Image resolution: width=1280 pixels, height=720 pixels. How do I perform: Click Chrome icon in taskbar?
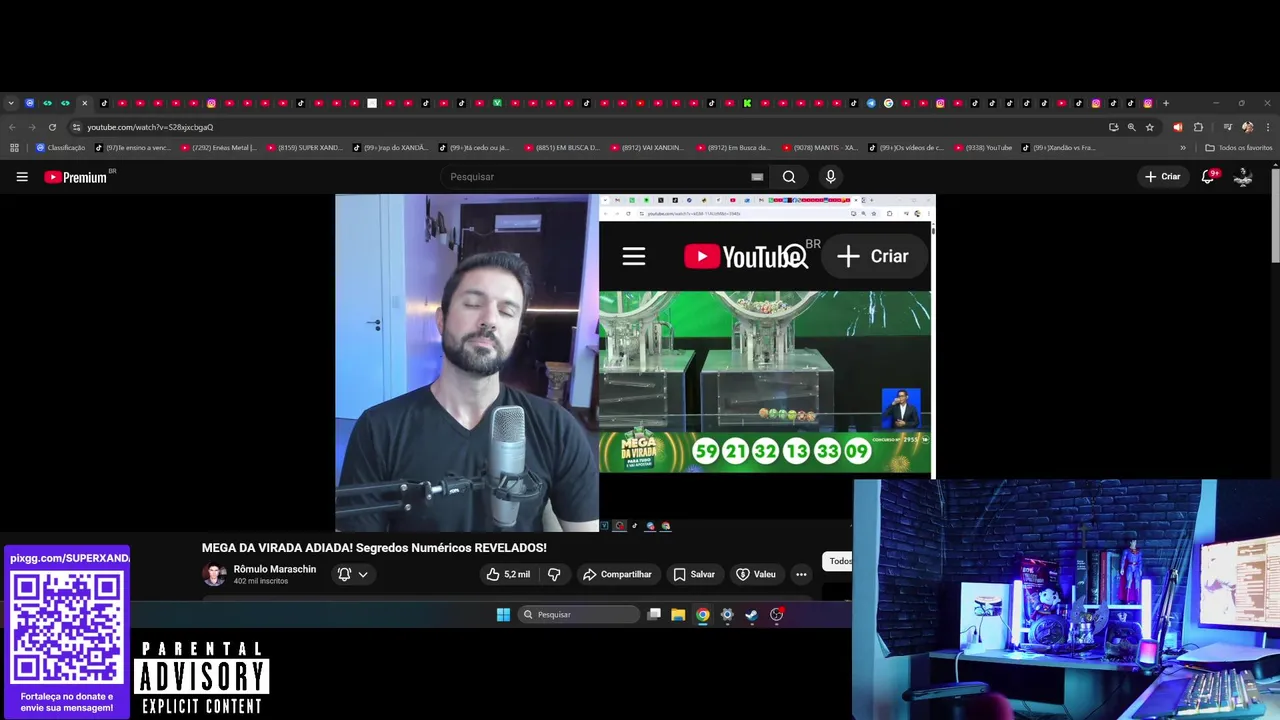click(703, 615)
